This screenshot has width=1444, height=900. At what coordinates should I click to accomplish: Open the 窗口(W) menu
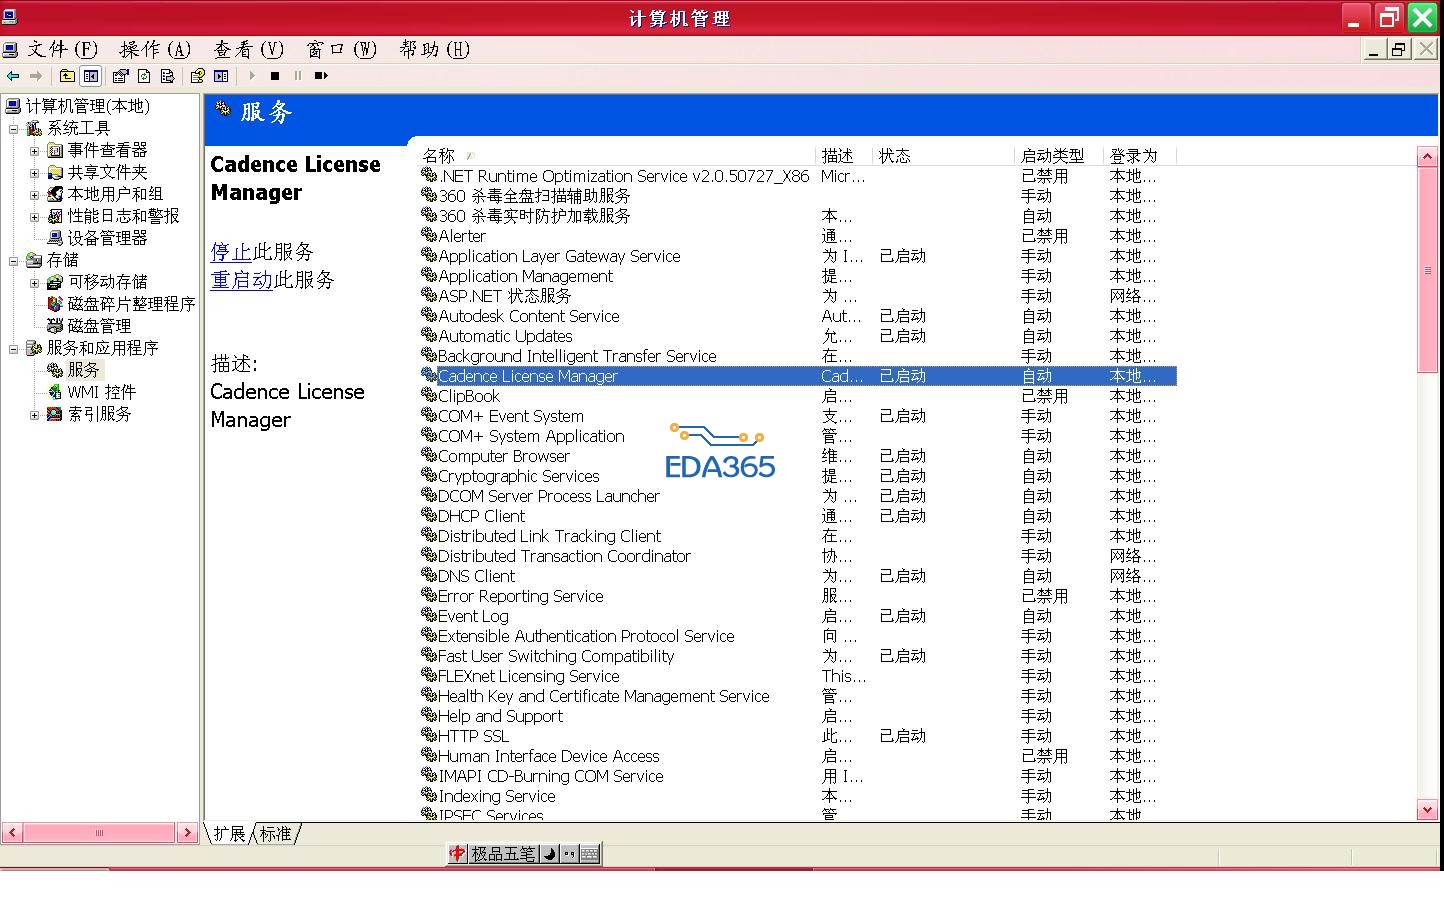[x=341, y=49]
